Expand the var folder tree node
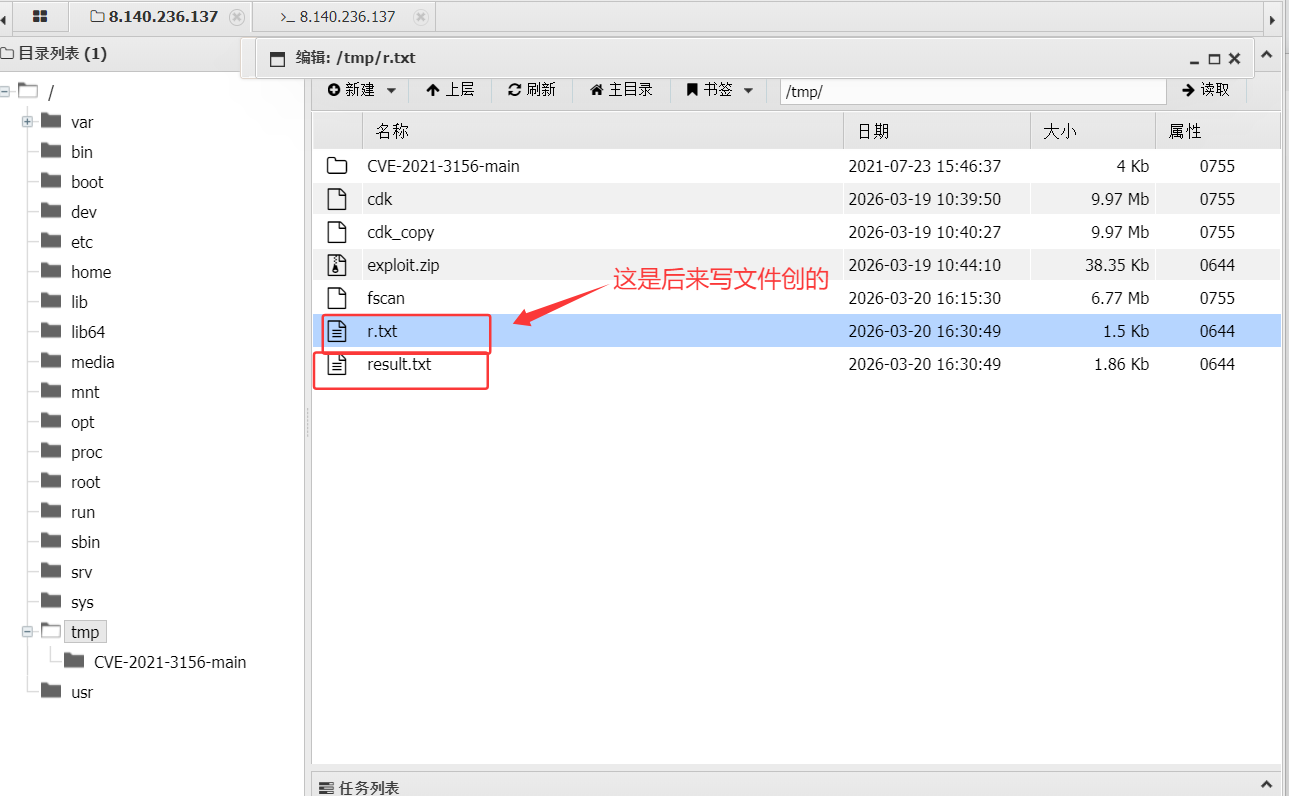 click(27, 122)
